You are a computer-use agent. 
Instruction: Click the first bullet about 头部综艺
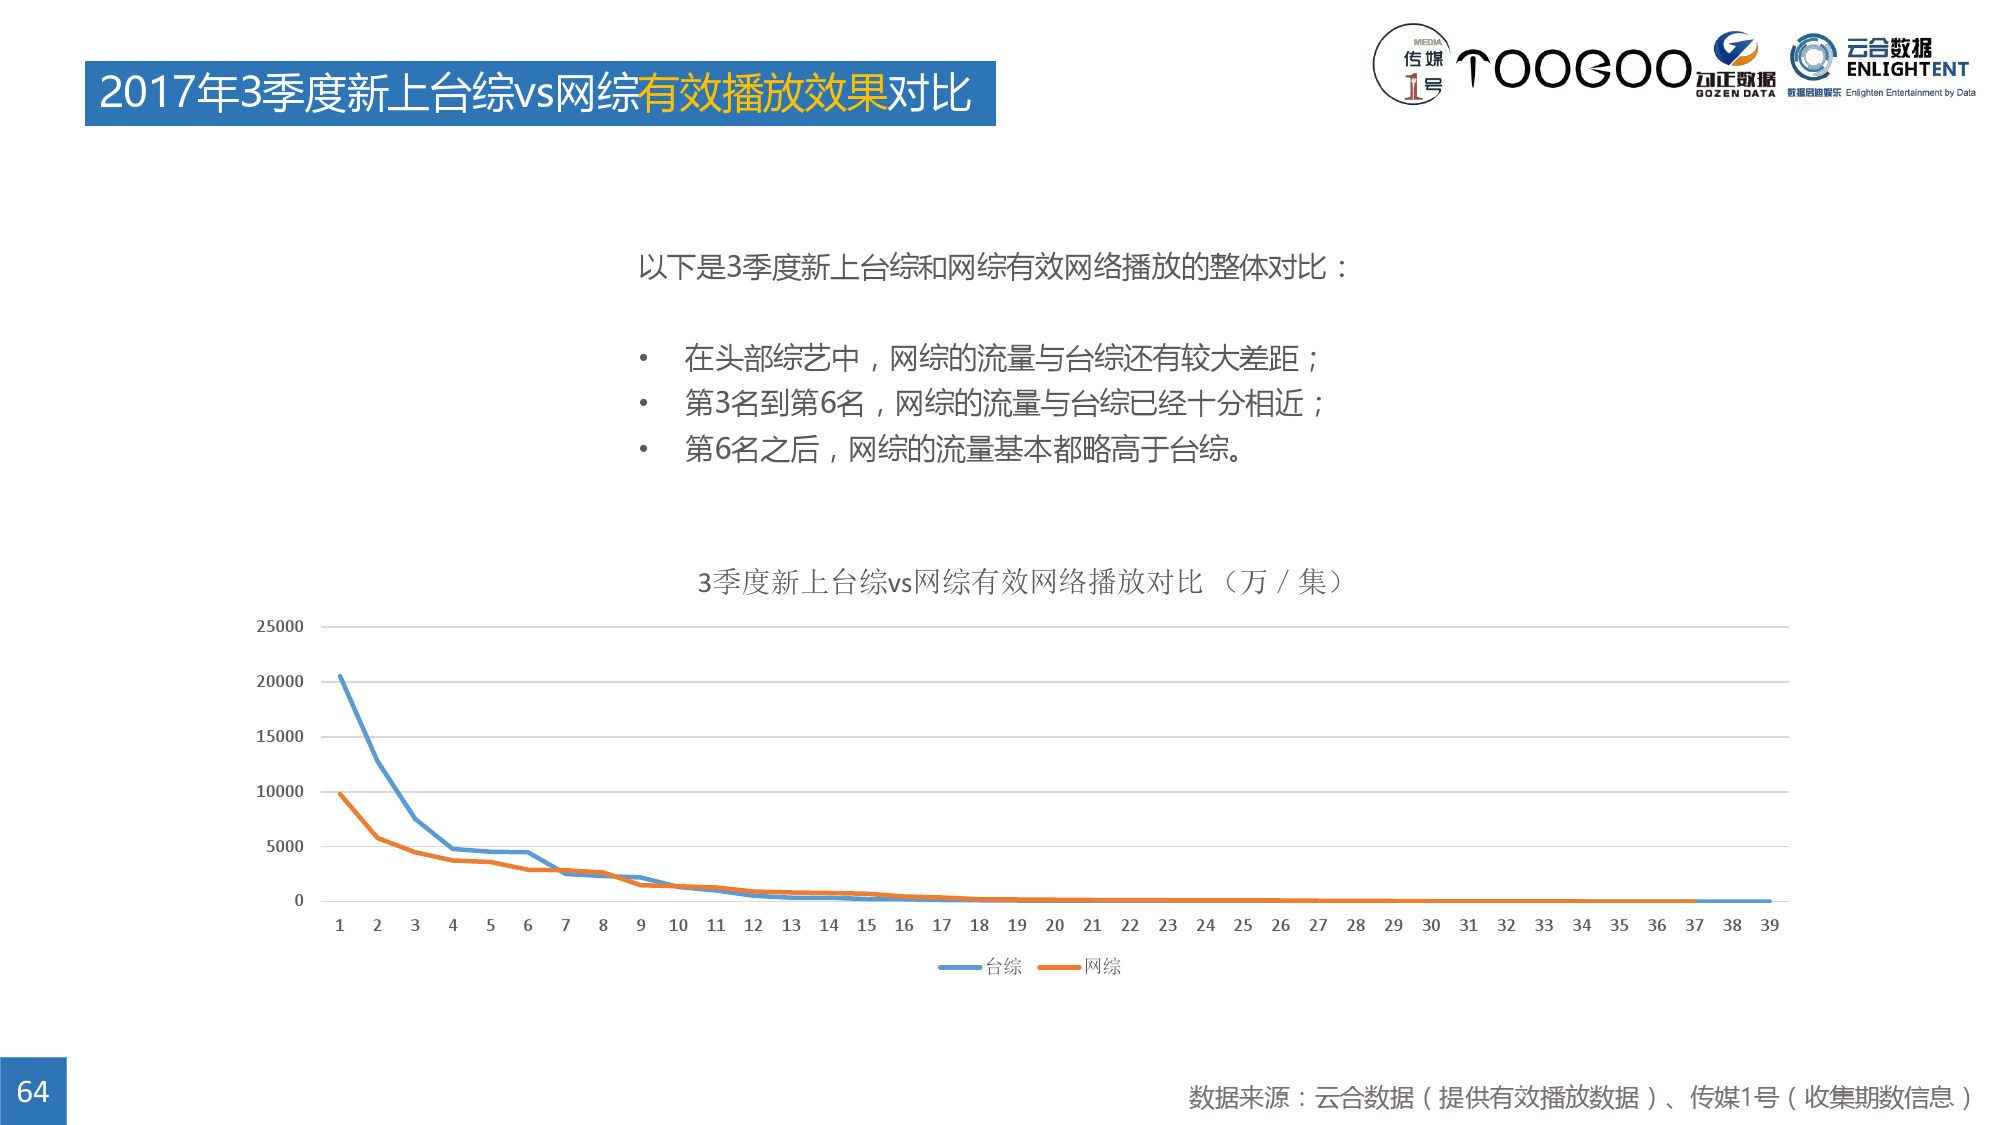coord(1002,358)
